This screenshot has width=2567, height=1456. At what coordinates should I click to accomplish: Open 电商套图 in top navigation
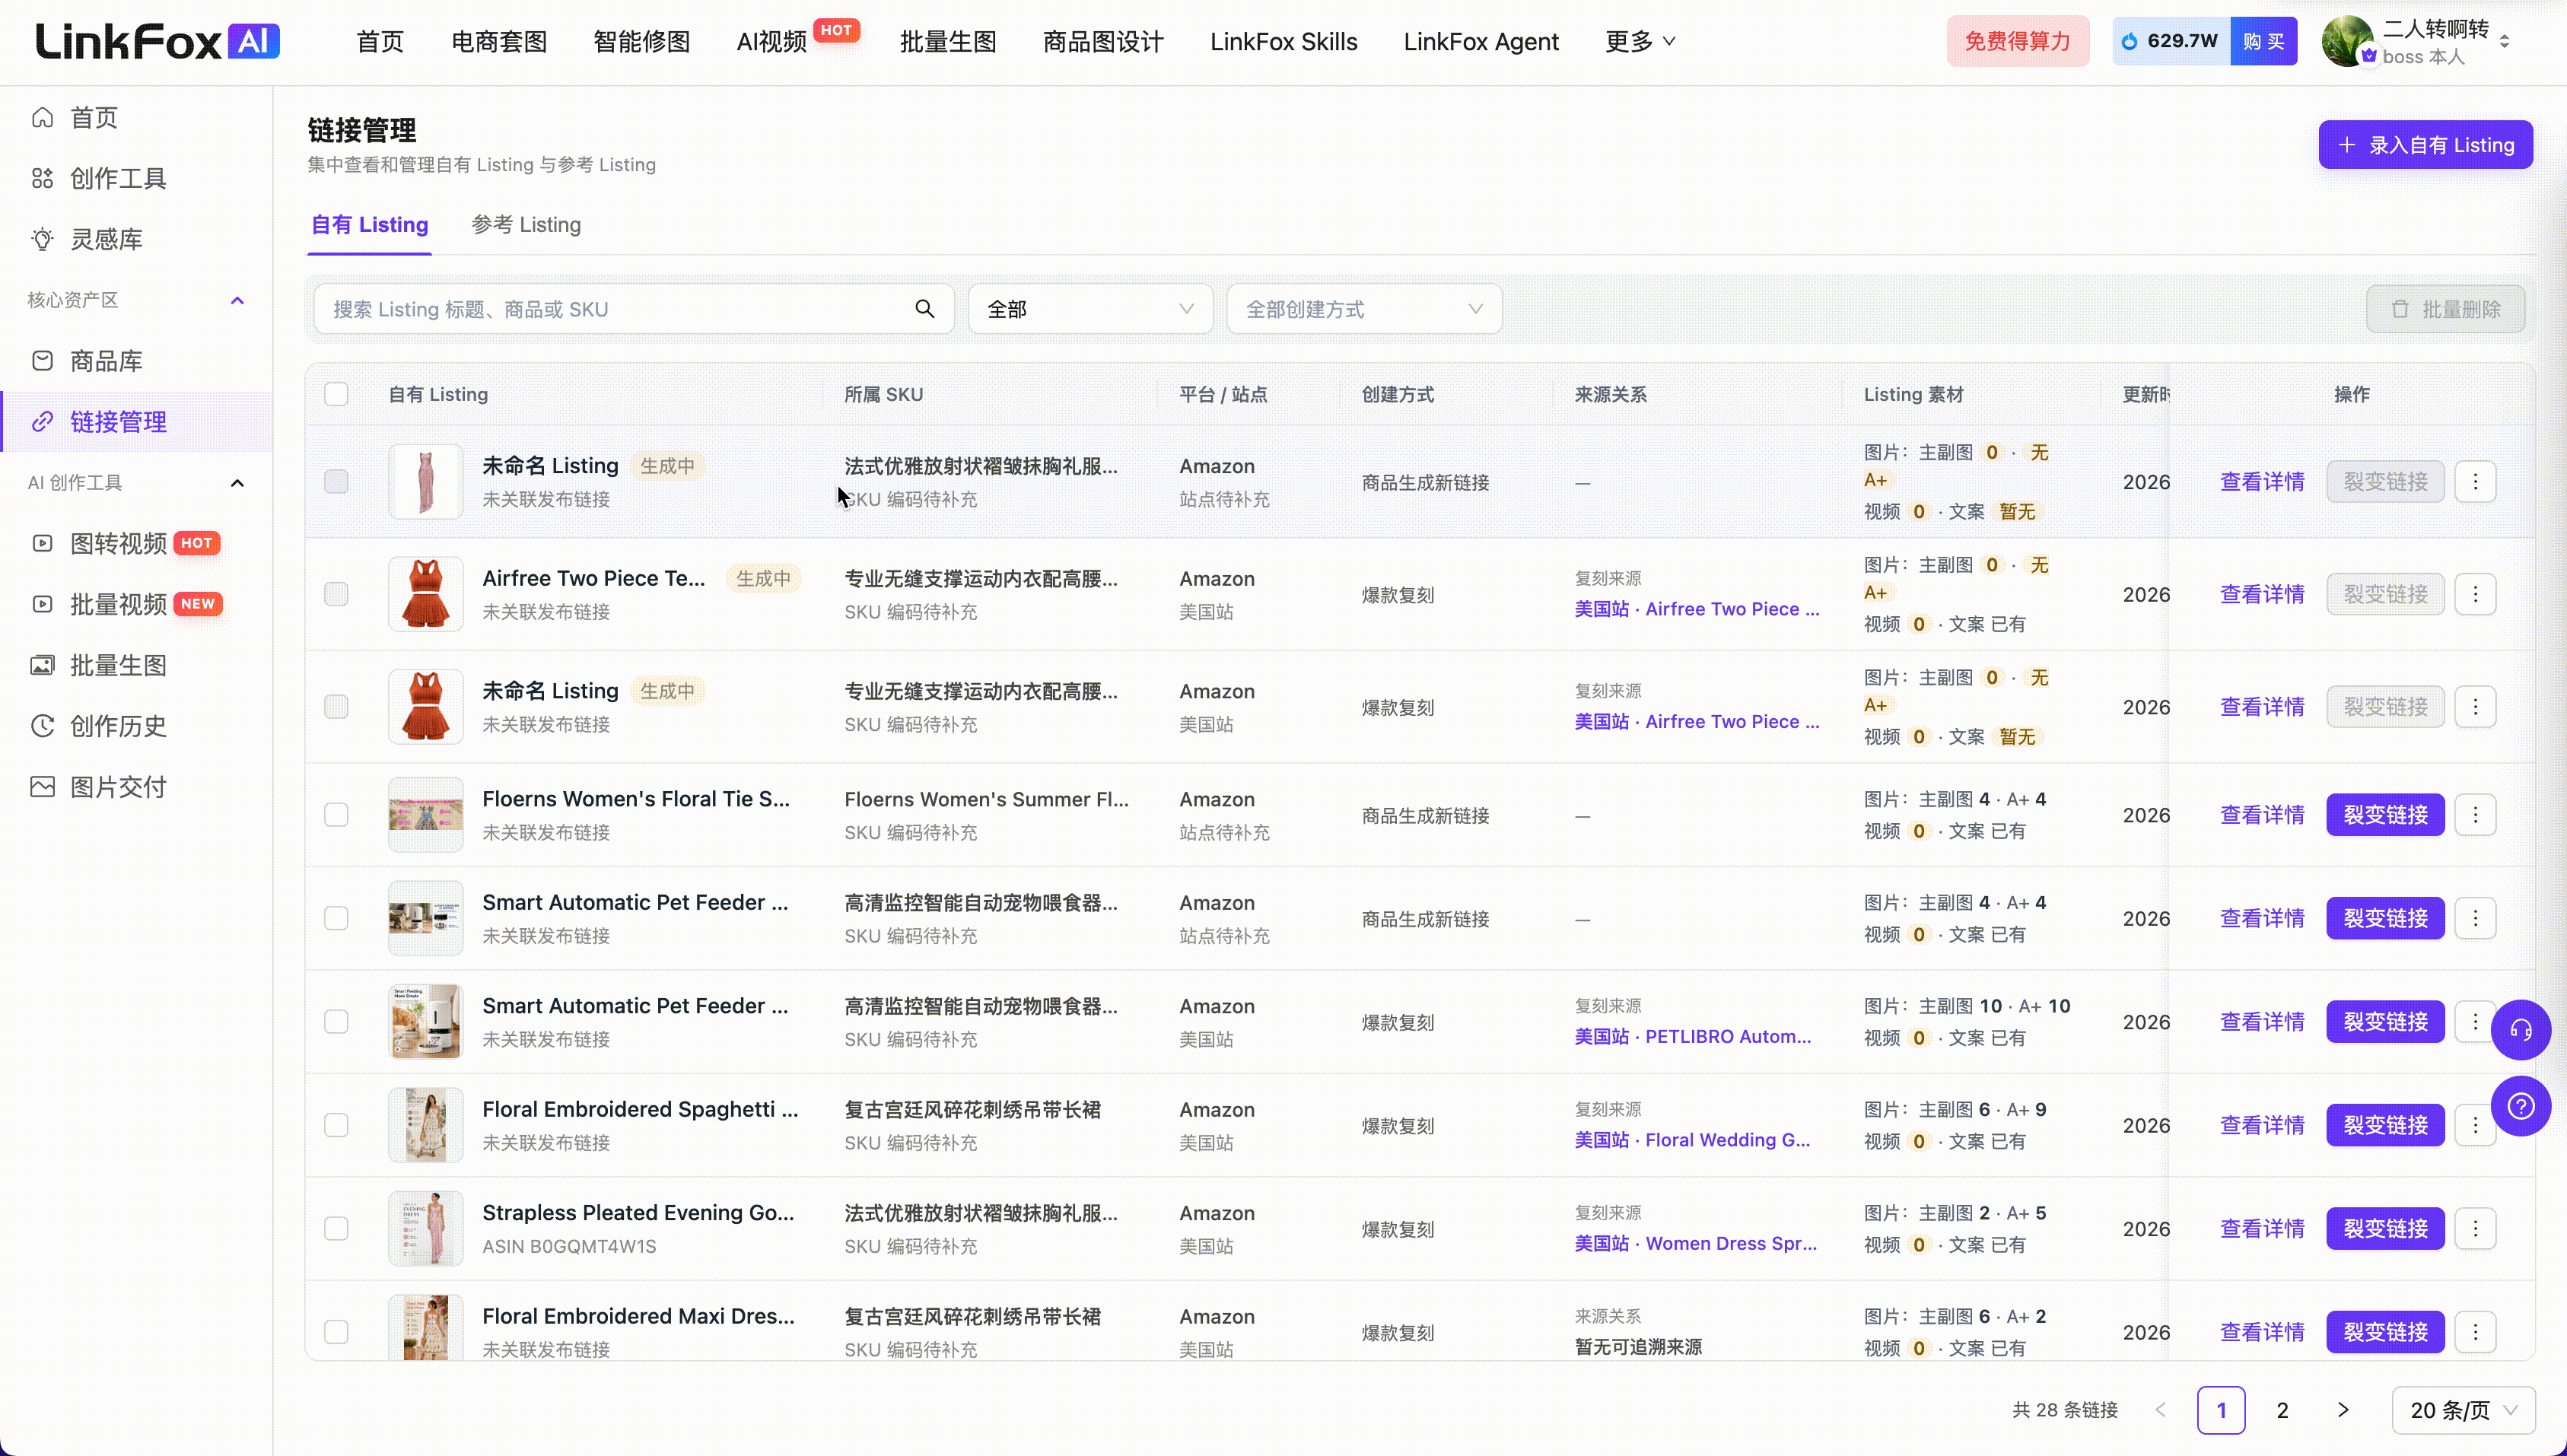coord(499,41)
